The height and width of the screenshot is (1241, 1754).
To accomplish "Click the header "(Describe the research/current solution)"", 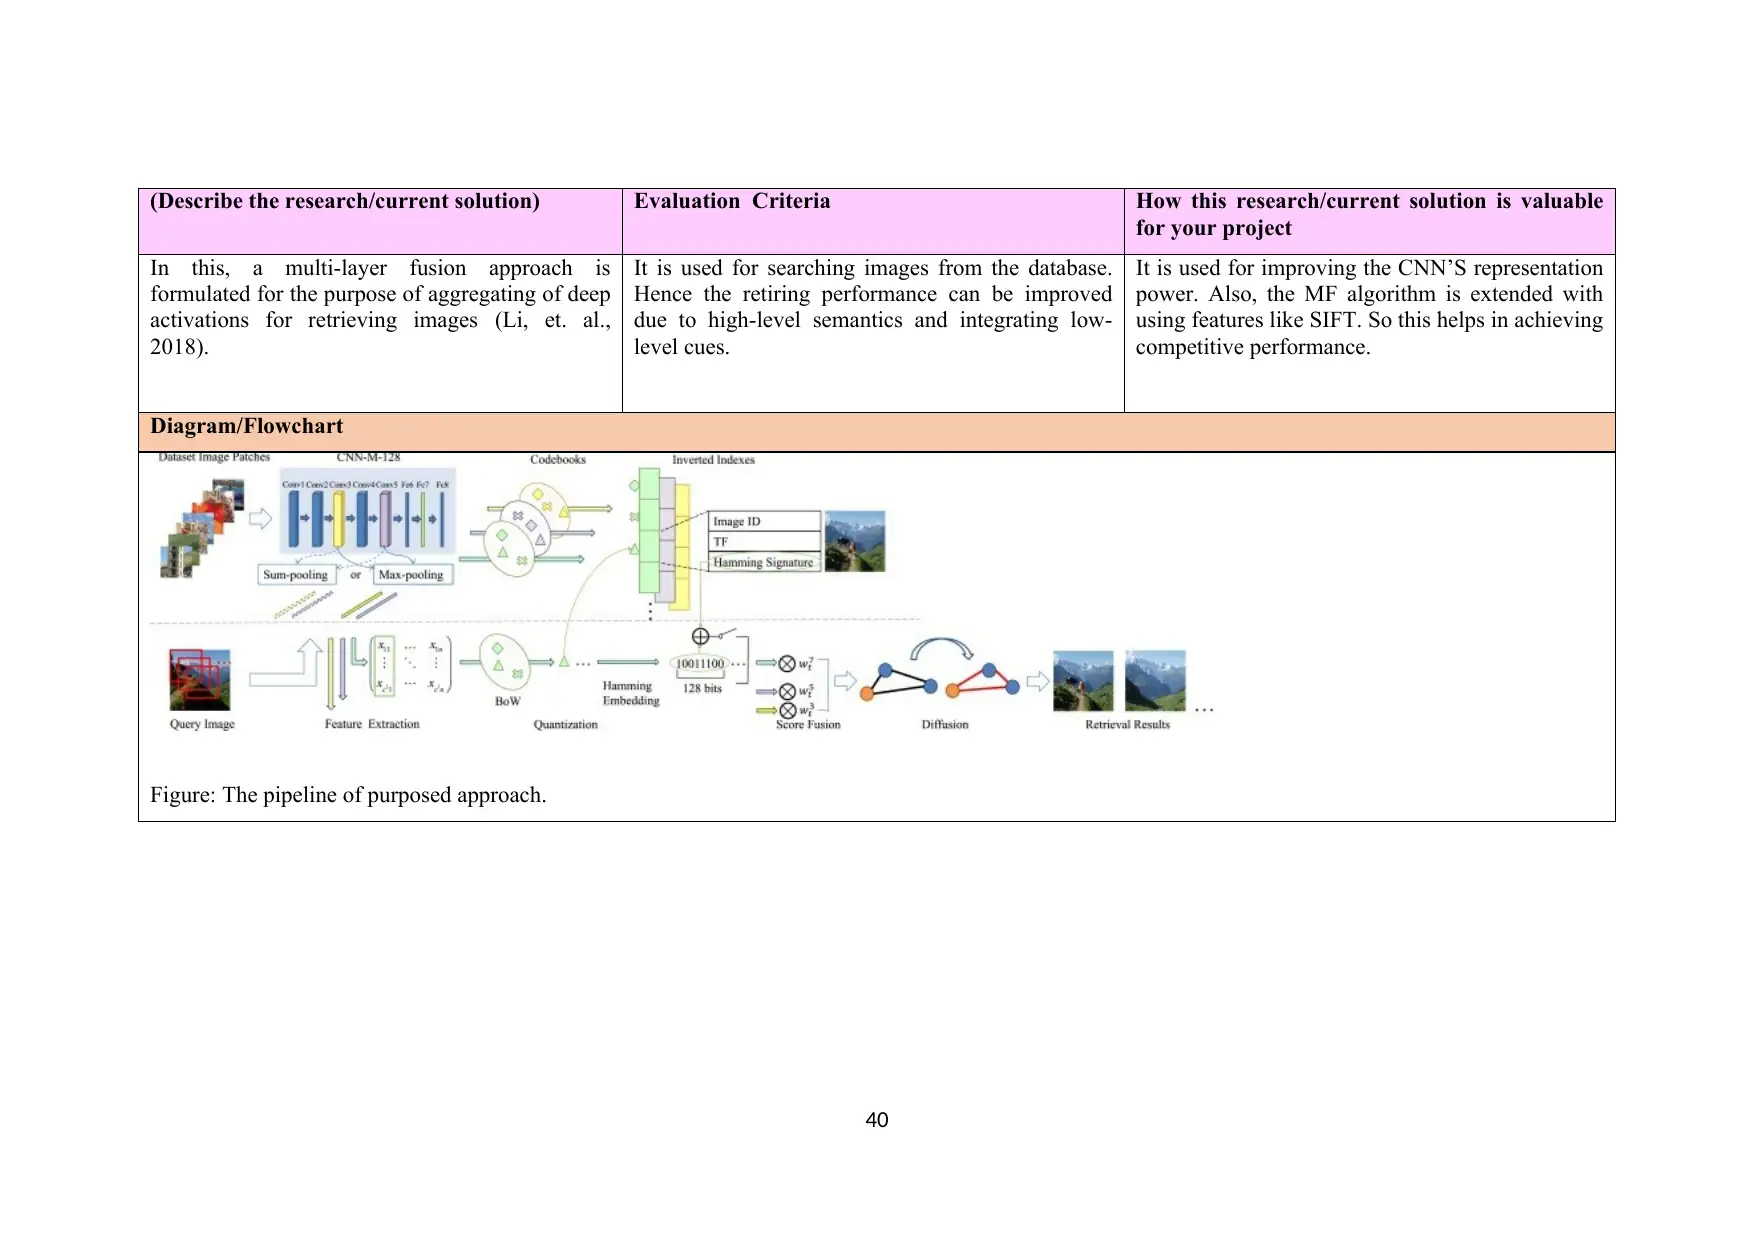I will pyautogui.click(x=345, y=201).
